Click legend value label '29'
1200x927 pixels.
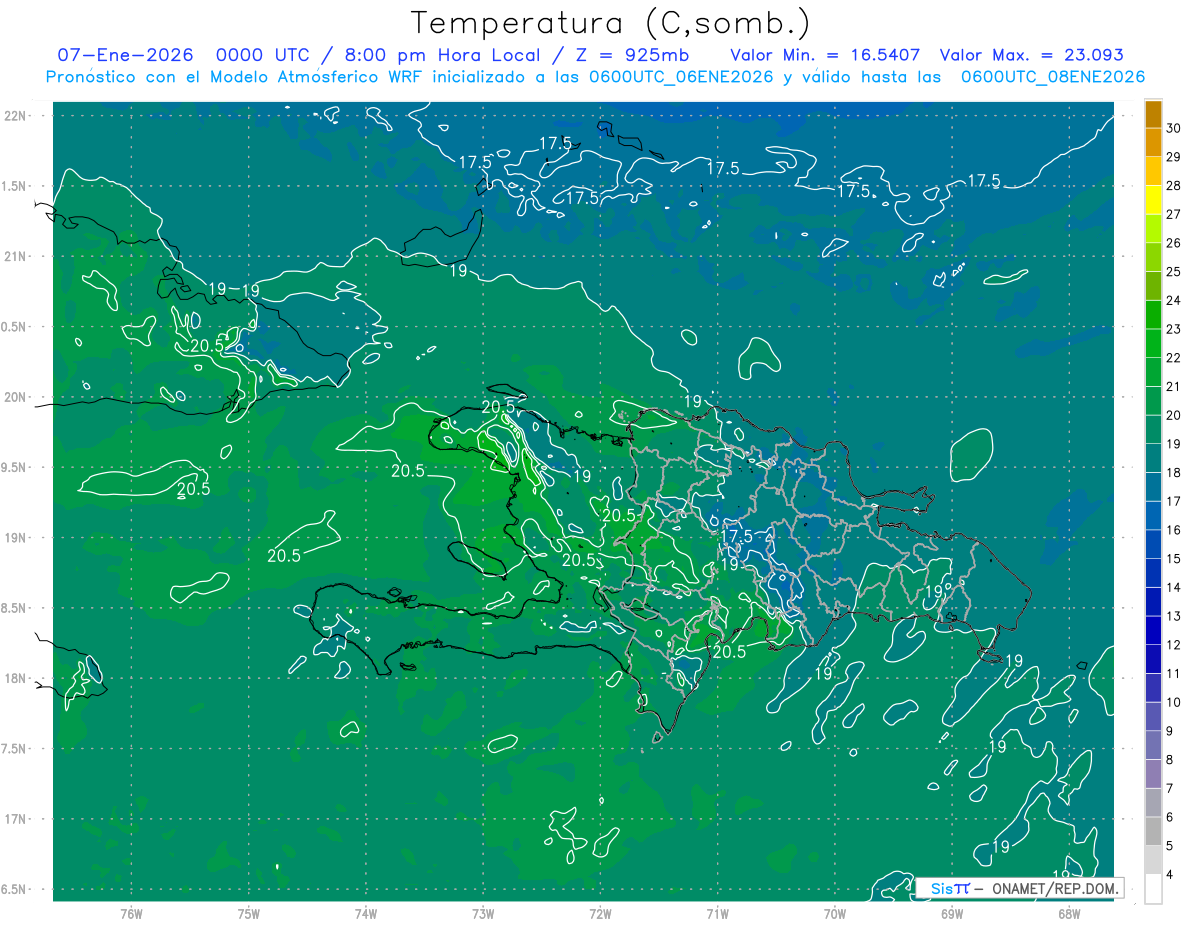click(x=1174, y=157)
